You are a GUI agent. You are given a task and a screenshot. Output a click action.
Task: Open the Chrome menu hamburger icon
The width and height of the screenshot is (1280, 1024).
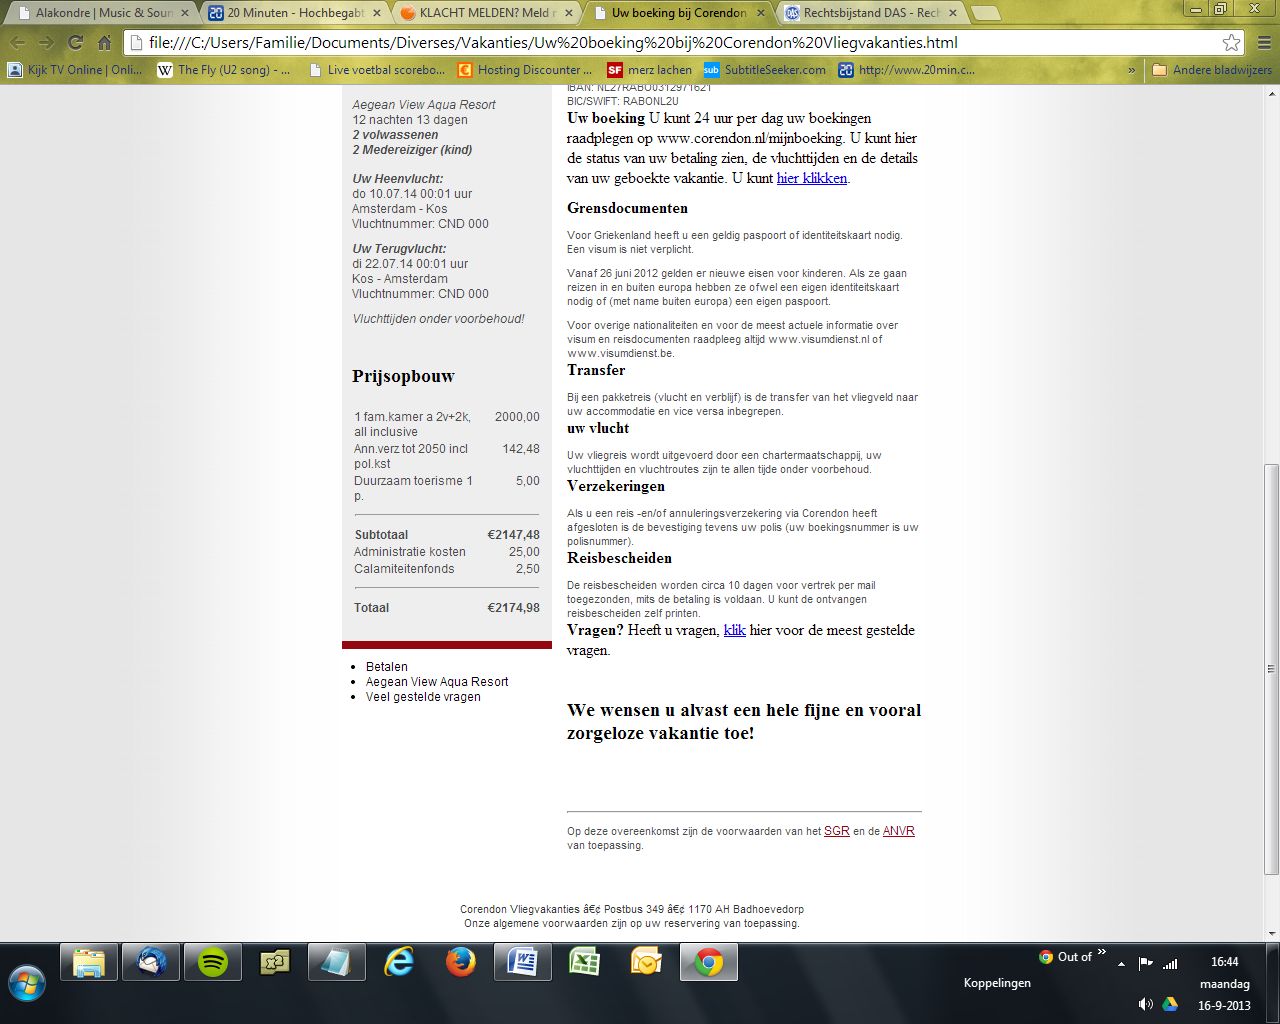coord(1263,43)
